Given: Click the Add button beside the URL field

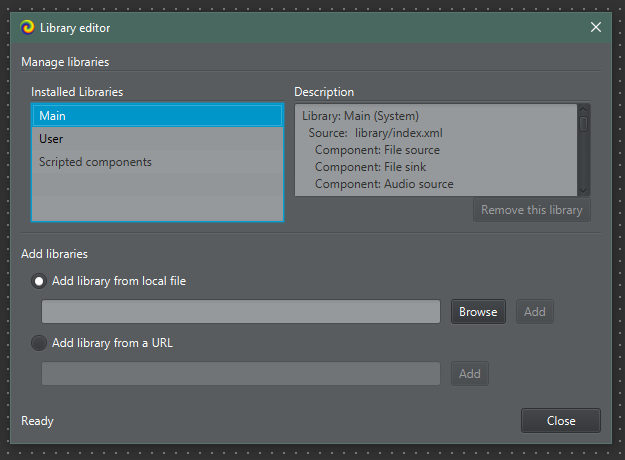Looking at the screenshot, I should coord(470,374).
